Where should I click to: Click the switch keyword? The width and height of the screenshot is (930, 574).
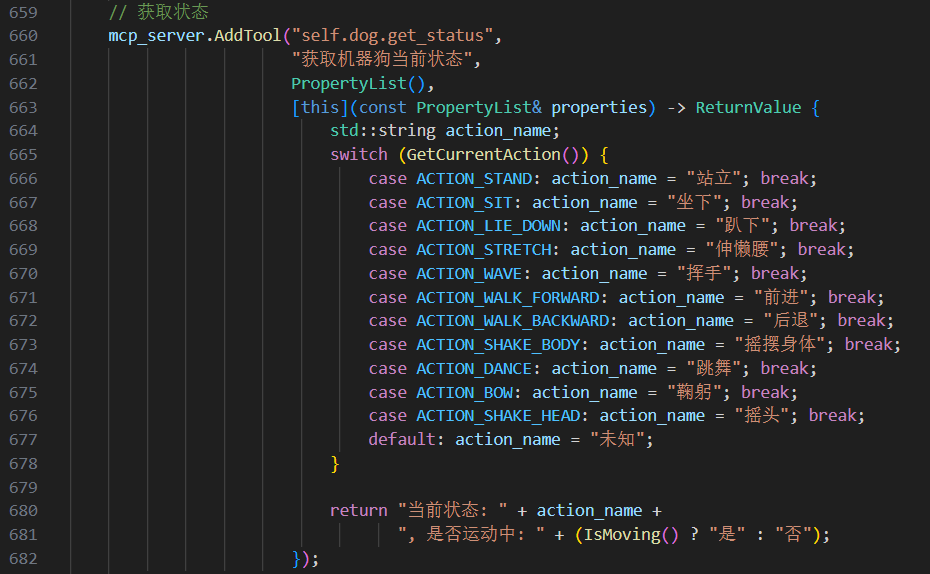point(358,155)
